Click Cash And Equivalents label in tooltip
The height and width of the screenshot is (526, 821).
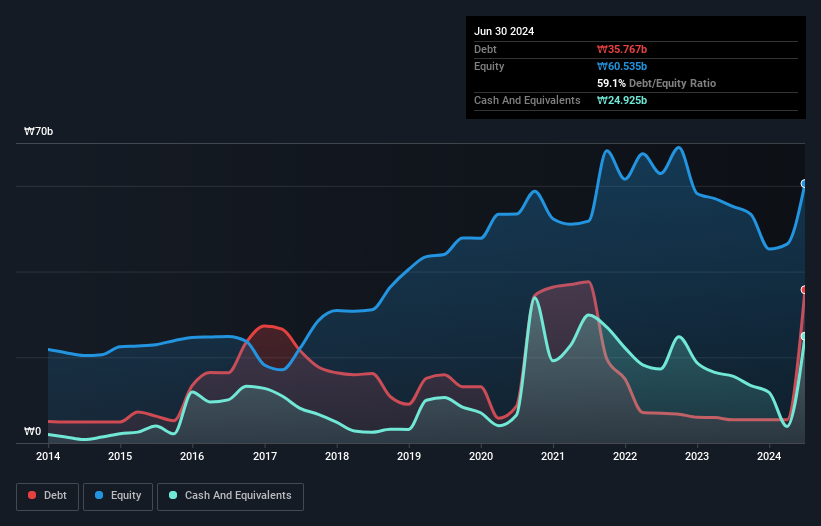click(527, 100)
